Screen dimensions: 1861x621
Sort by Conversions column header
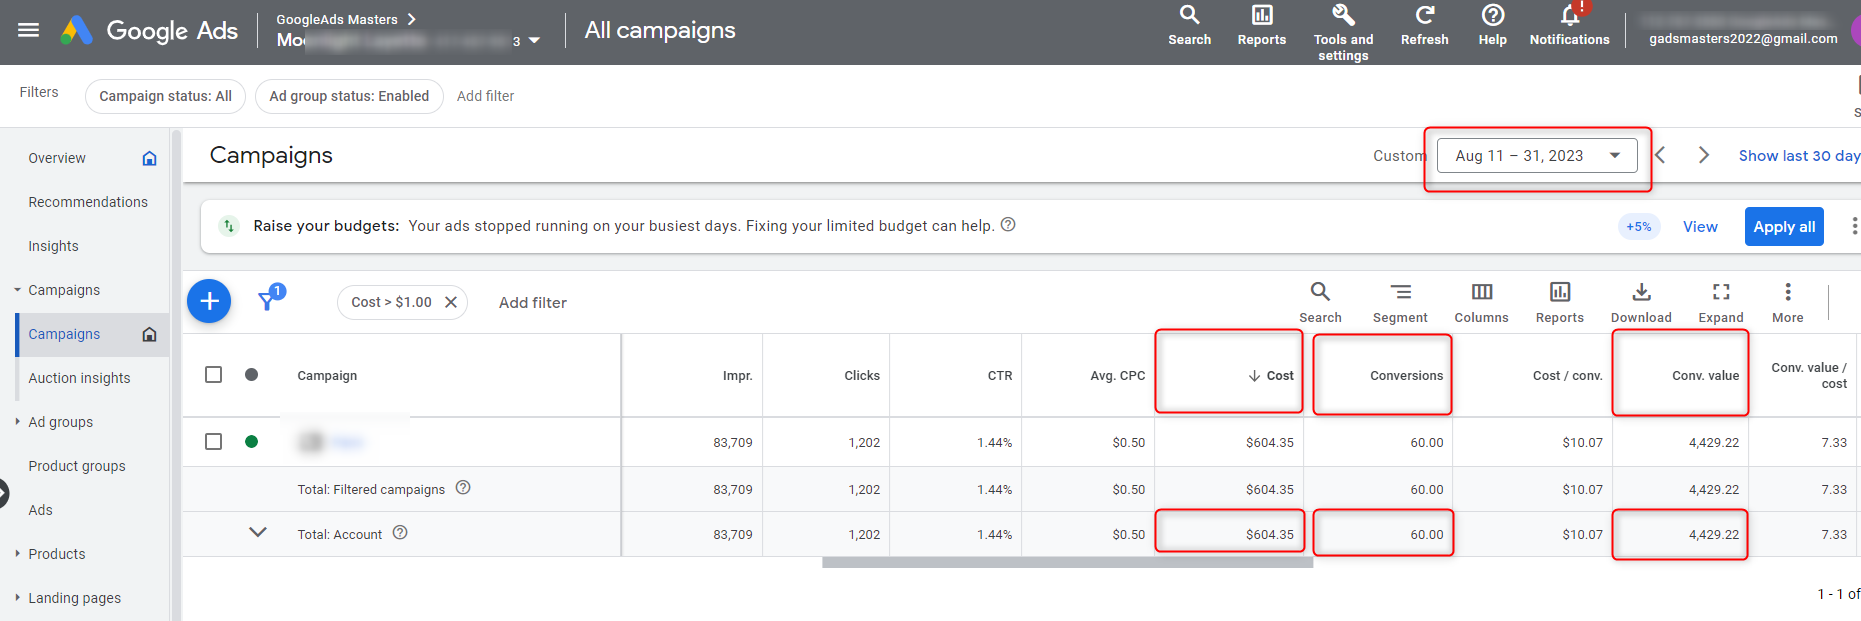1406,375
